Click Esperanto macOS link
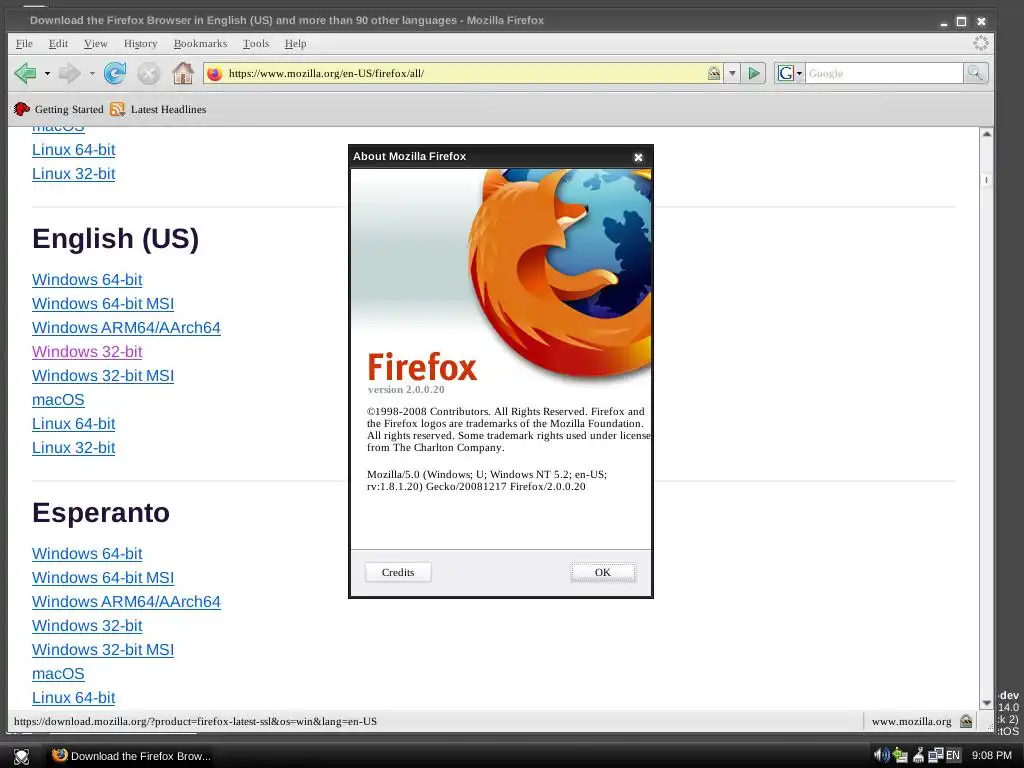This screenshot has width=1024, height=768. pos(58,674)
